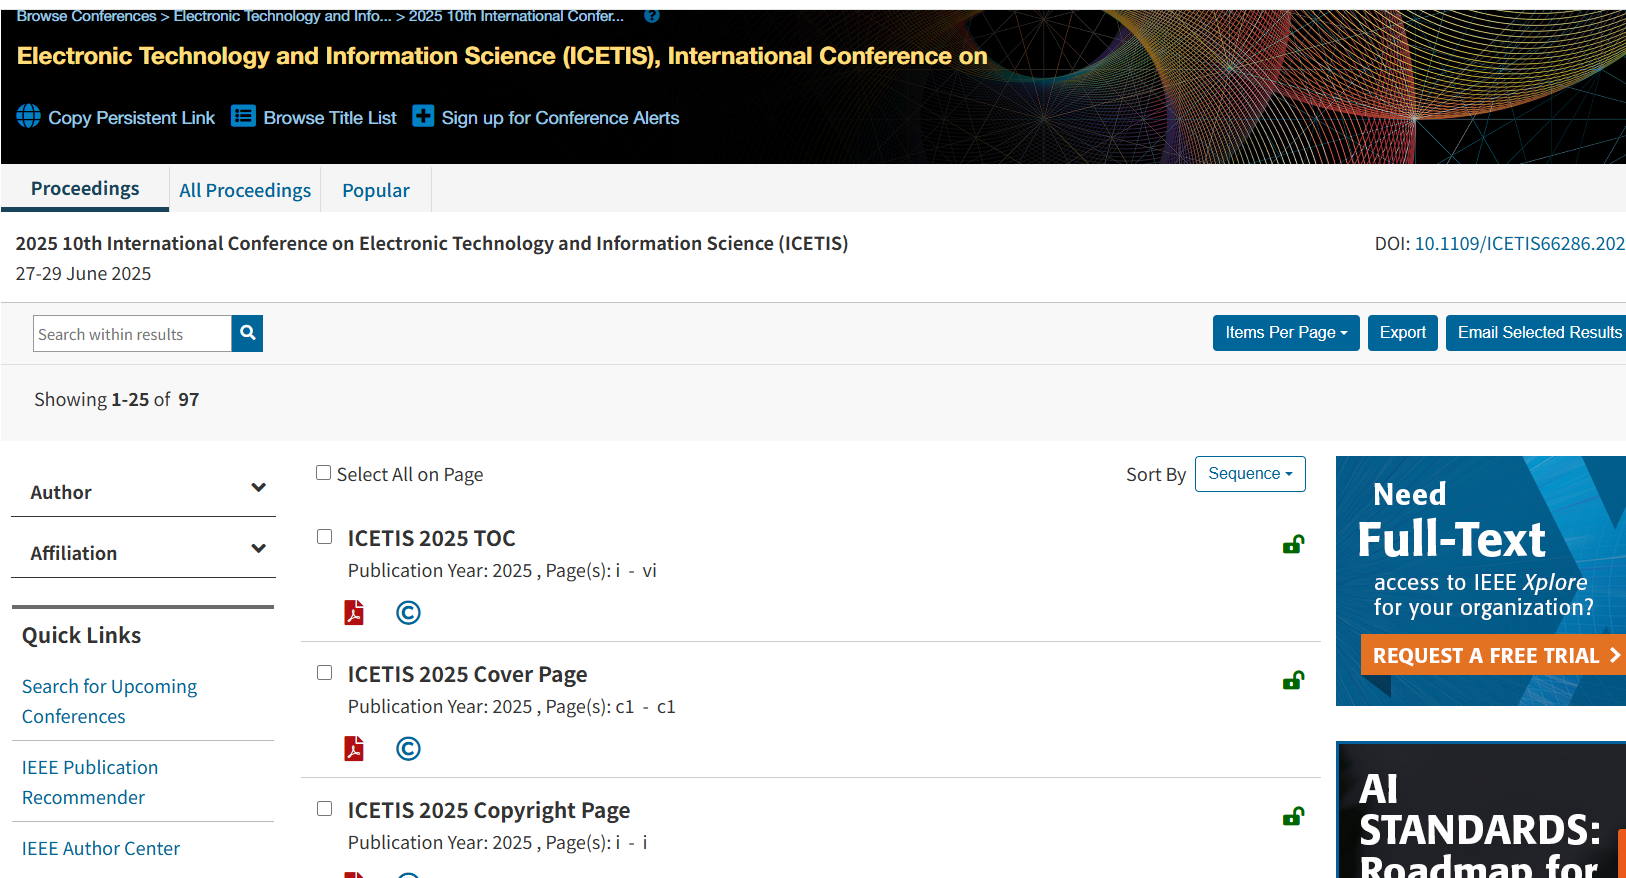Click Email Selected Results button
Viewport: 1626px width, 878px height.
click(1536, 333)
